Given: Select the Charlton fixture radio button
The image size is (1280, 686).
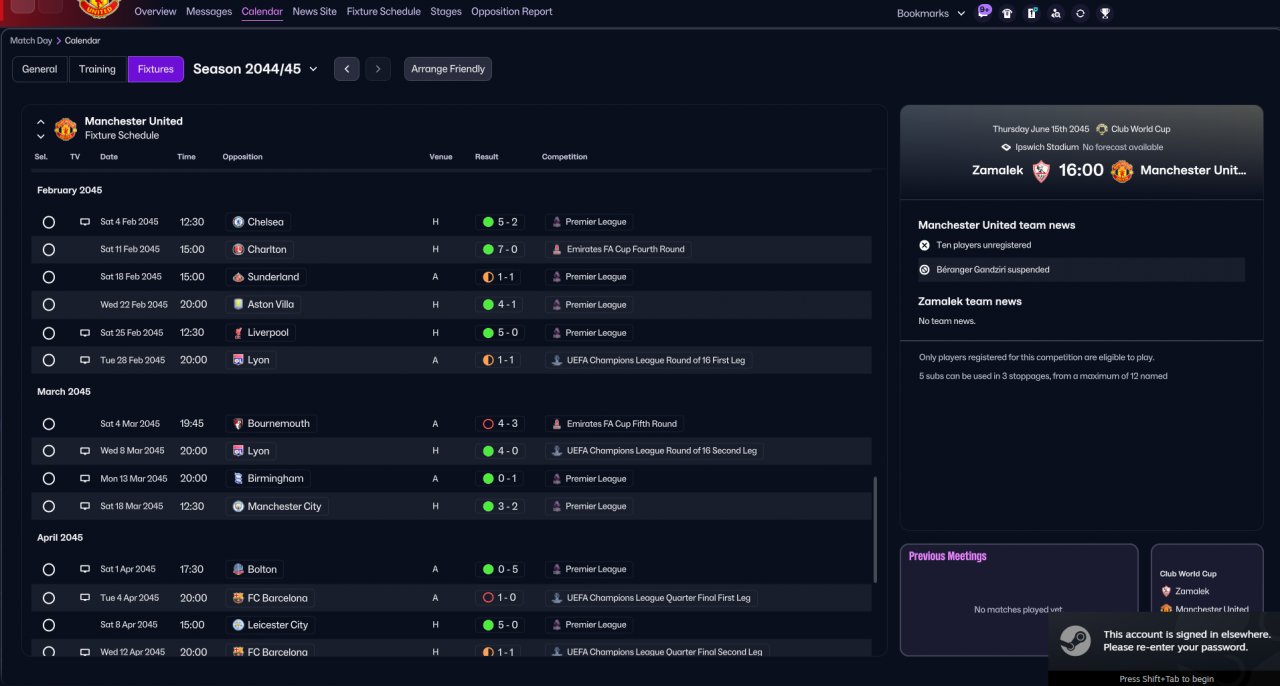Looking at the screenshot, I should point(48,250).
